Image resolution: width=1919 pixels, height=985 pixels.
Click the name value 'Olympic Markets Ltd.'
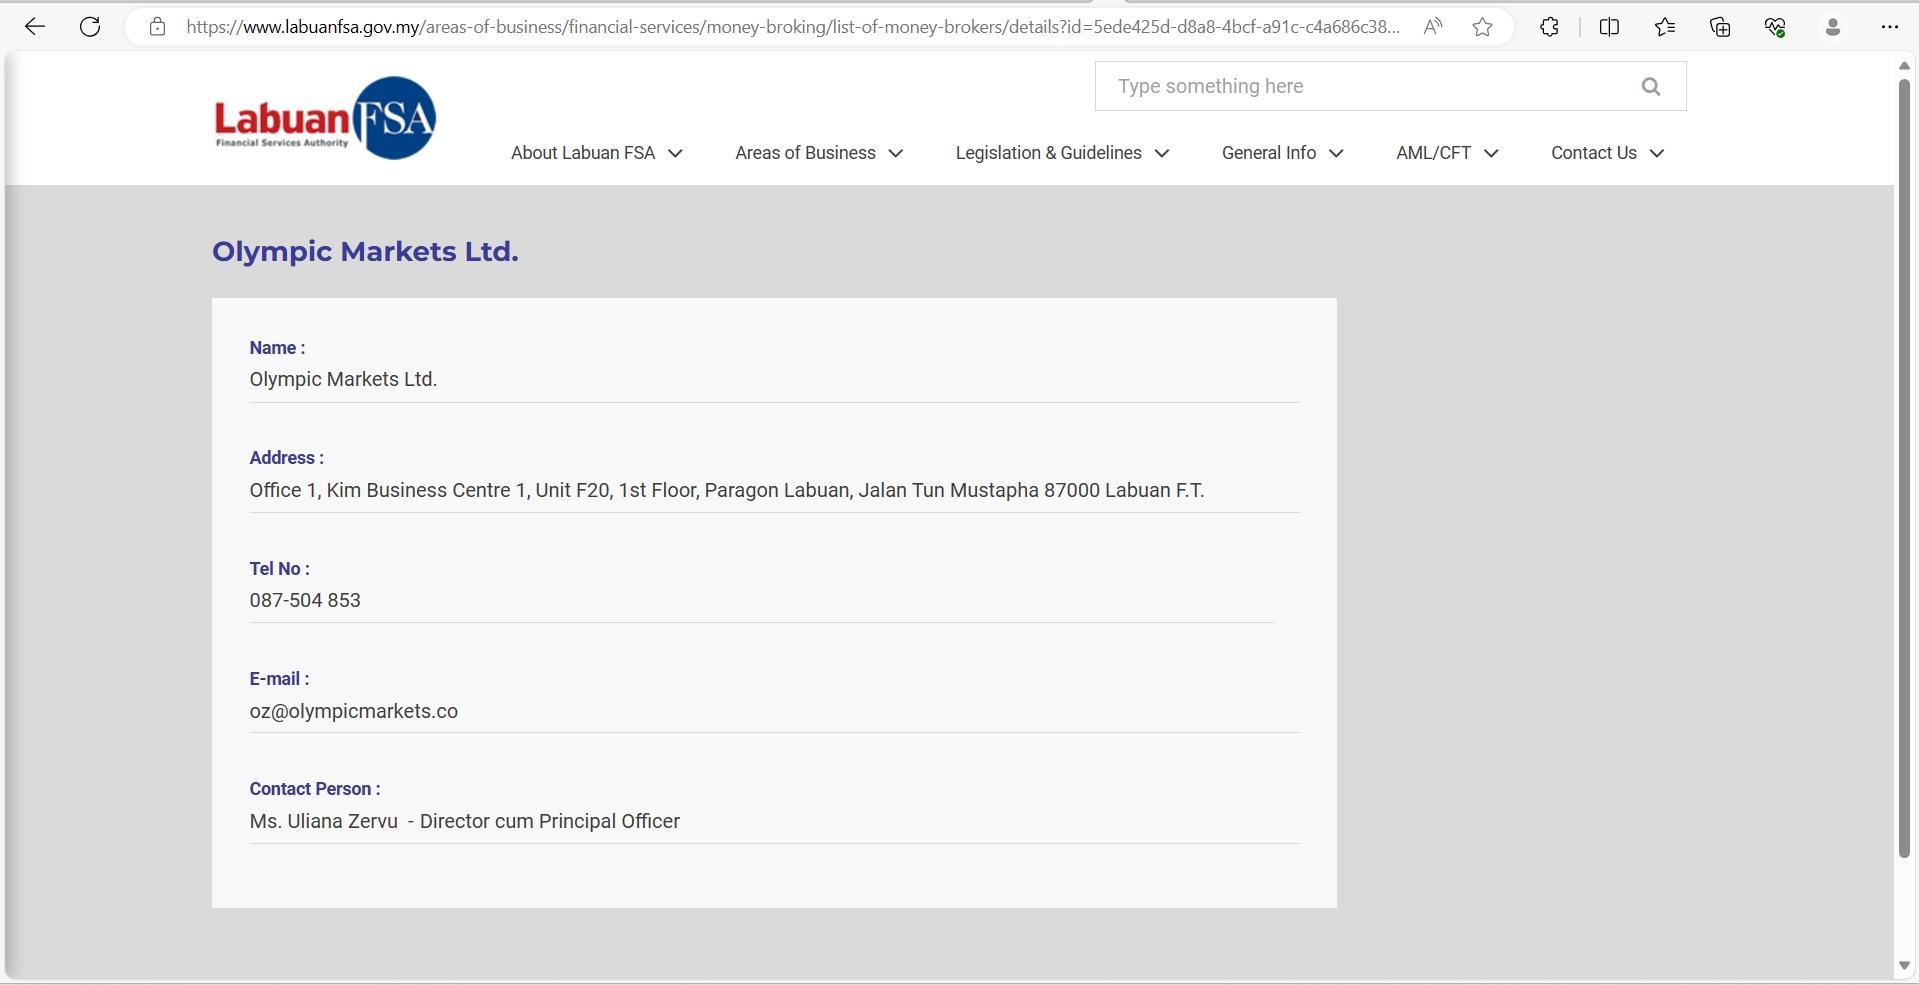(x=343, y=380)
